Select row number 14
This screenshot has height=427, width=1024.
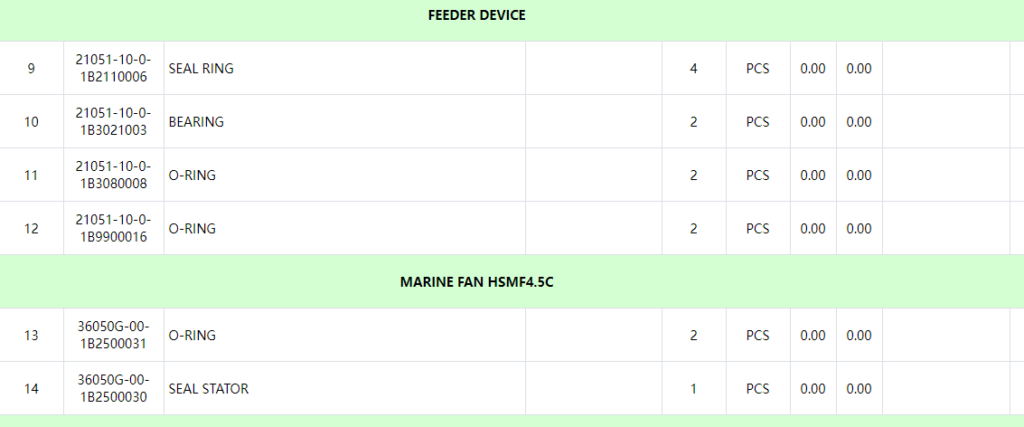tap(31, 388)
